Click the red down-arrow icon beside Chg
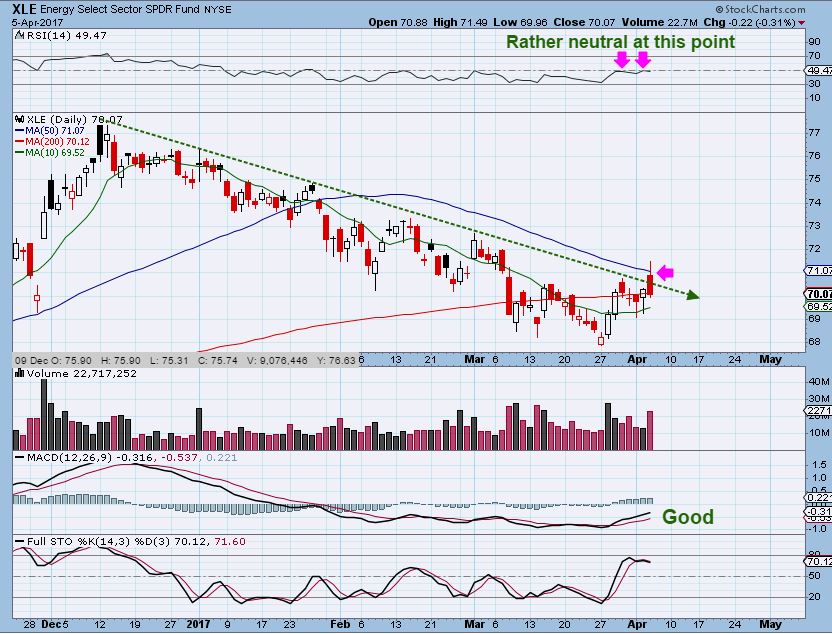The height and width of the screenshot is (634, 832). (x=801, y=23)
